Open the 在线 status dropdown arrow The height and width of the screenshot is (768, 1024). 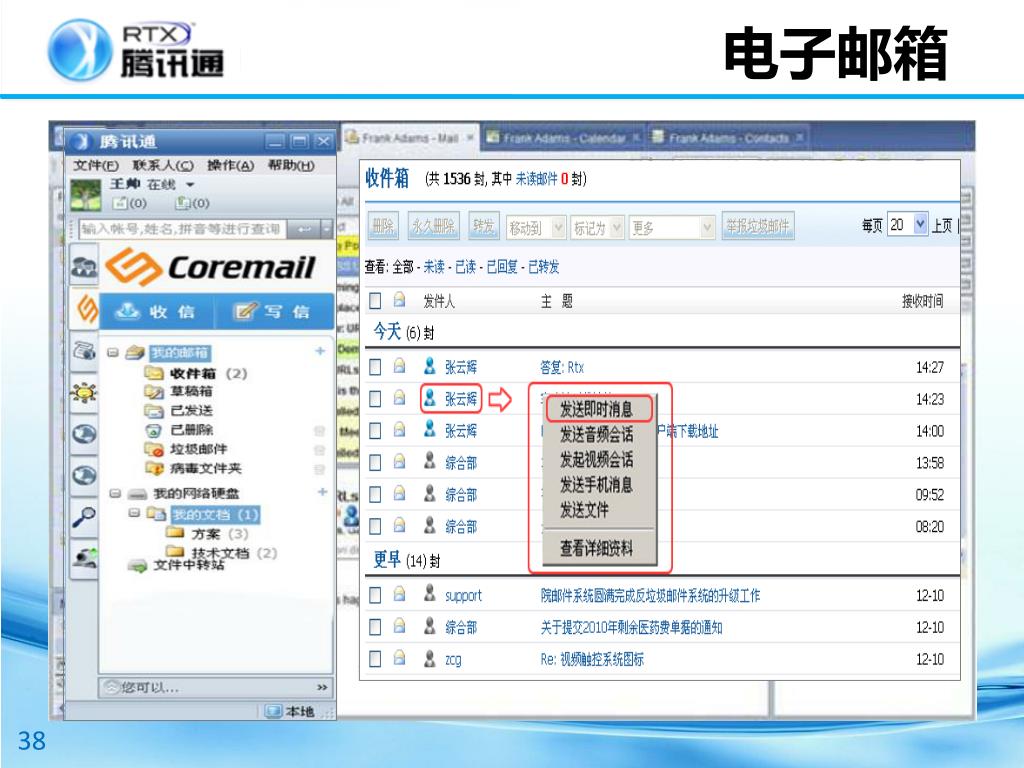(x=190, y=185)
